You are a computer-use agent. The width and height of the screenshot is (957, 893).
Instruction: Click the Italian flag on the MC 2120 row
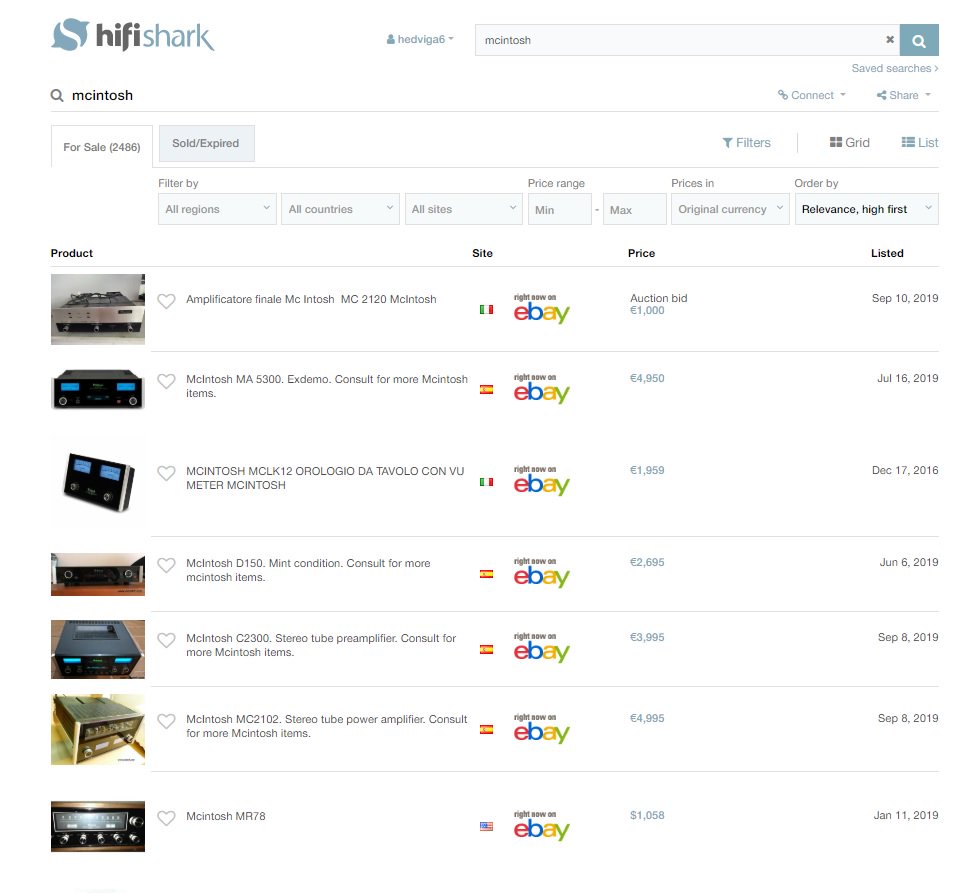(486, 309)
